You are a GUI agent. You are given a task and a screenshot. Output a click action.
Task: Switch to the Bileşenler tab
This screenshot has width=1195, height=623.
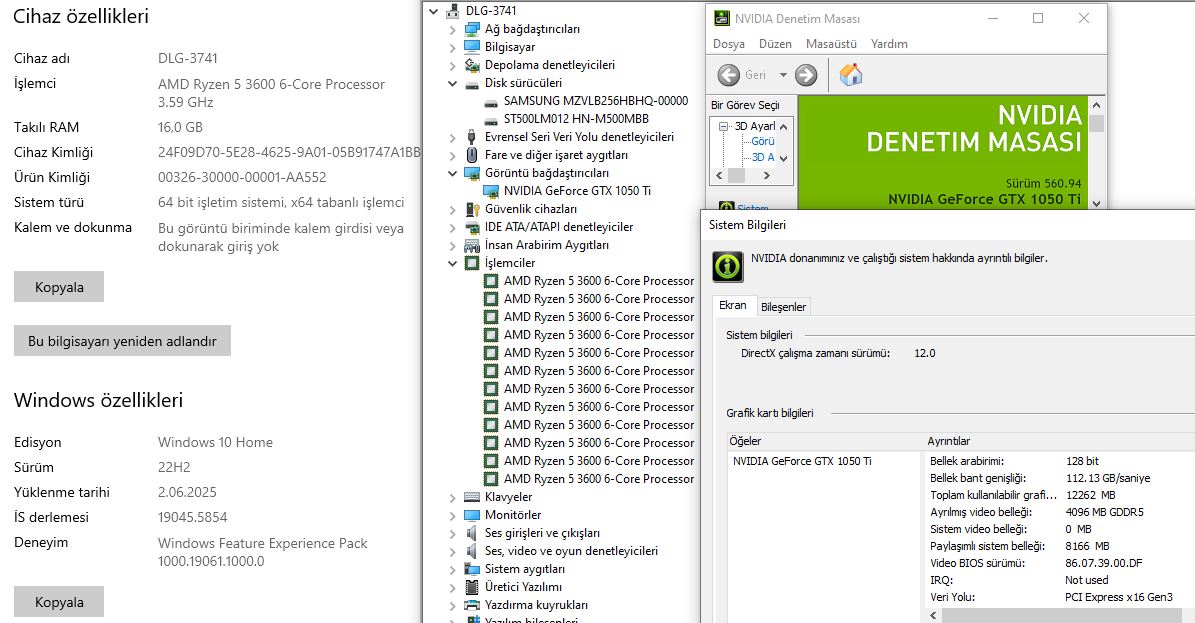783,307
